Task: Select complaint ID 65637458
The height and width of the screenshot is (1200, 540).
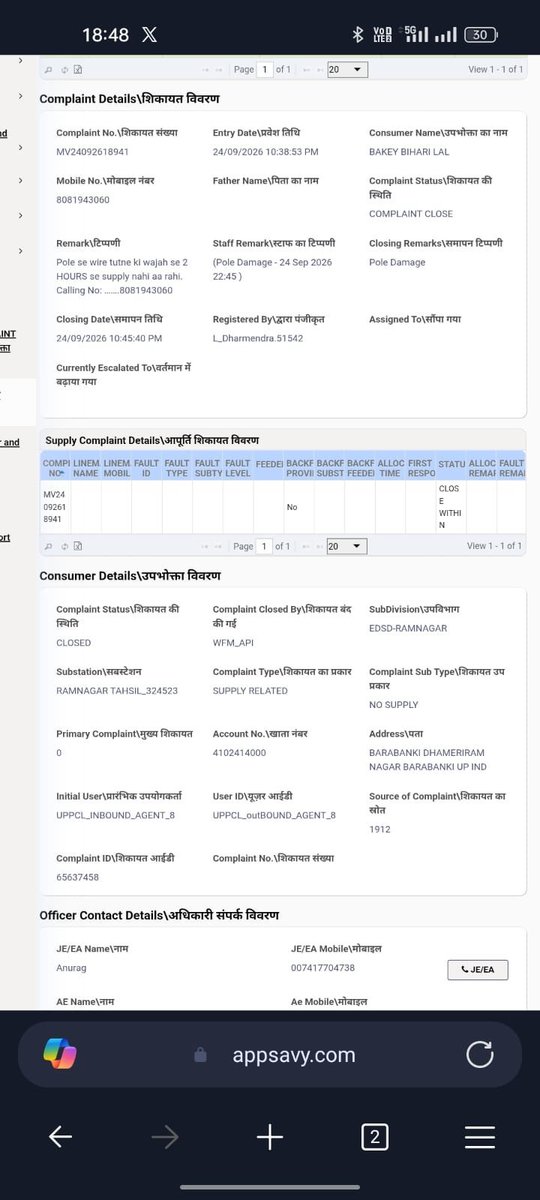Action: coord(77,877)
